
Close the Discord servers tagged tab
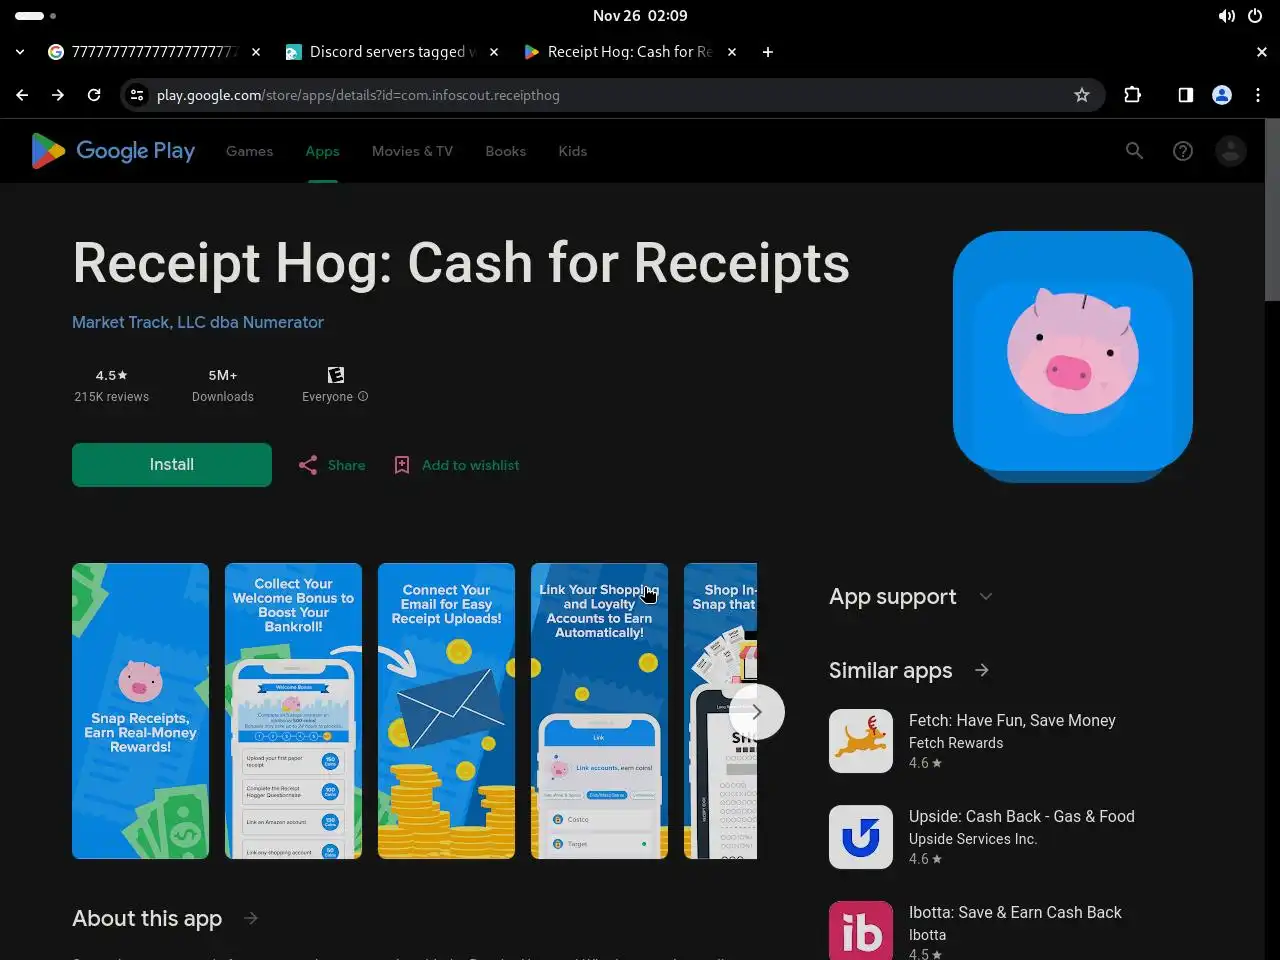click(494, 52)
